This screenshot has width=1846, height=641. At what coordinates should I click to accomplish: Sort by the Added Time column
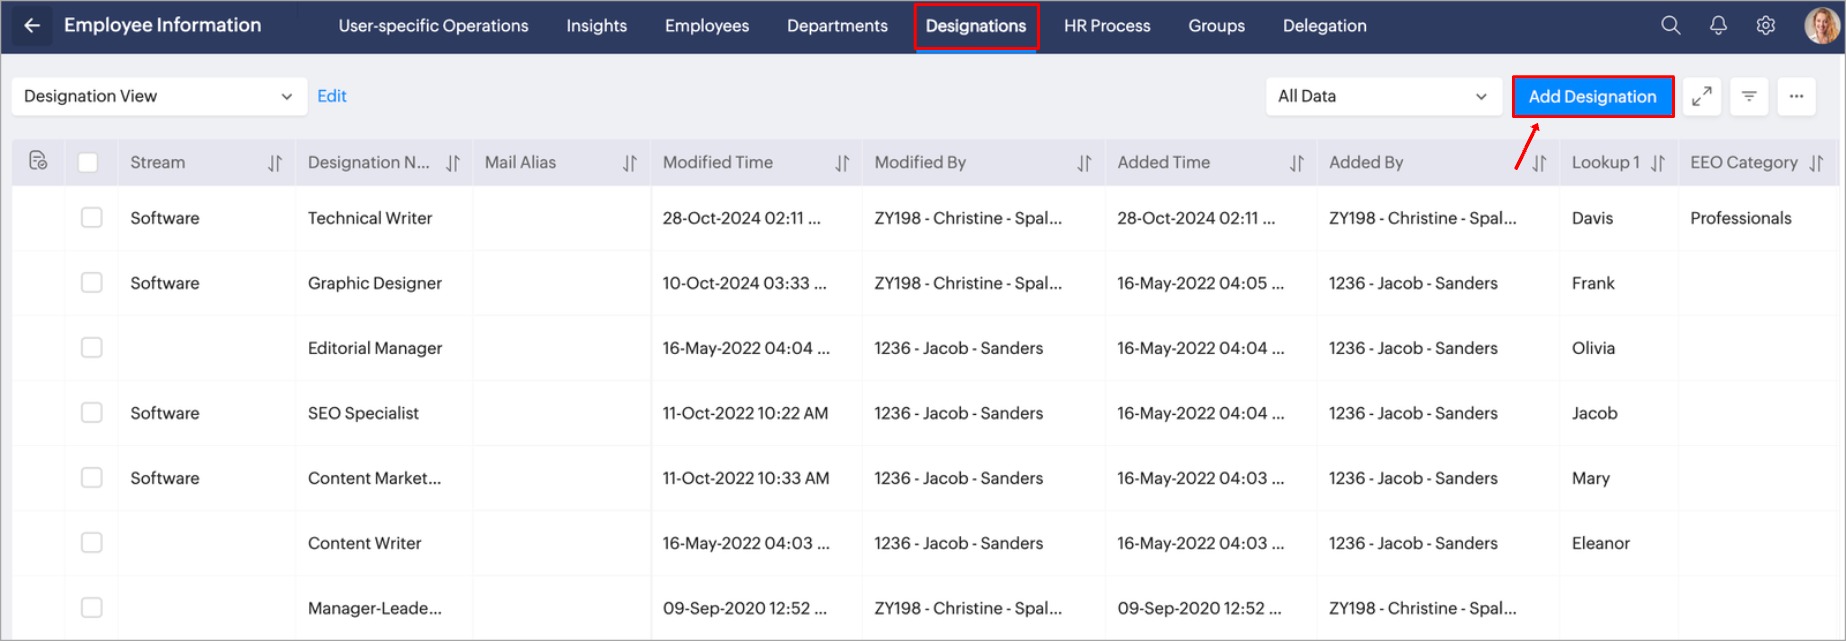point(1296,163)
